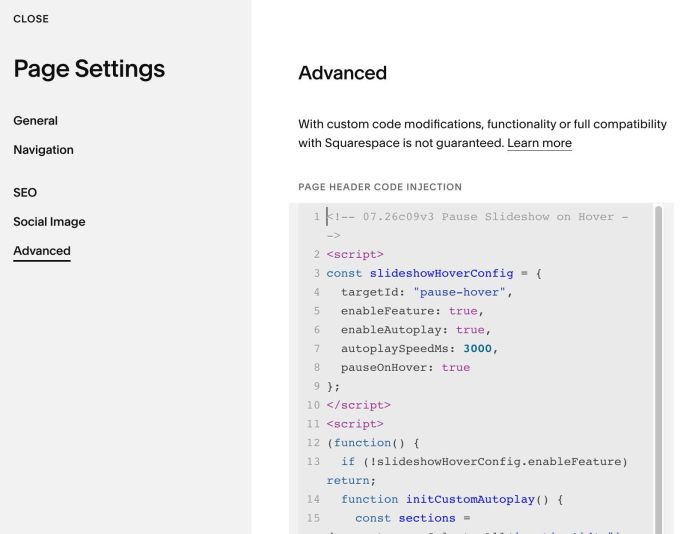Image resolution: width=700 pixels, height=534 pixels.
Task: Switch to the SEO tab
Action: [25, 192]
